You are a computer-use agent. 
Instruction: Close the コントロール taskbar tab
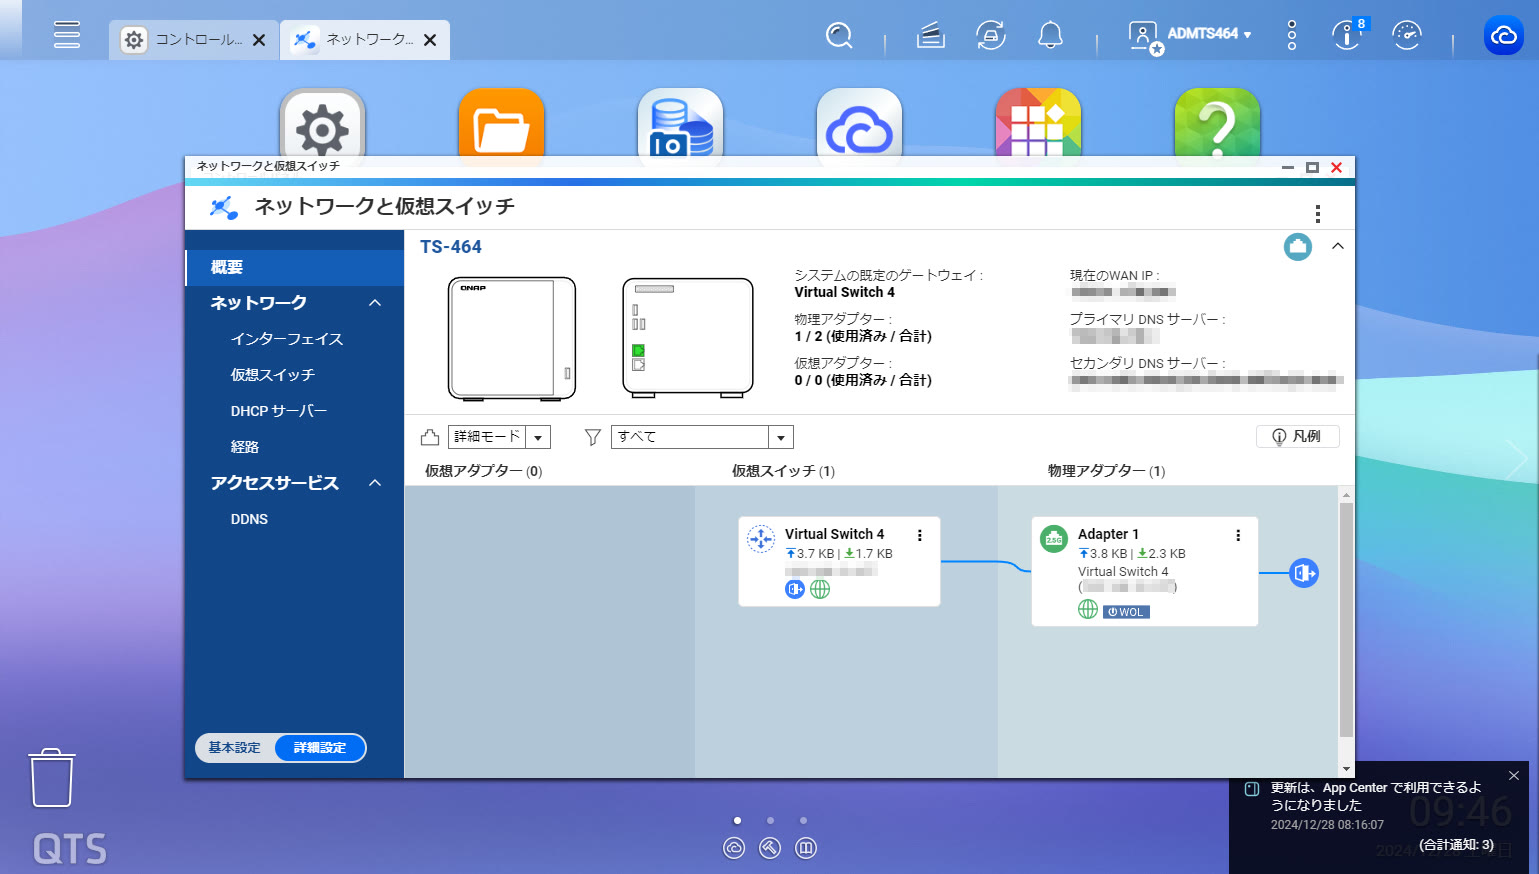pos(259,40)
